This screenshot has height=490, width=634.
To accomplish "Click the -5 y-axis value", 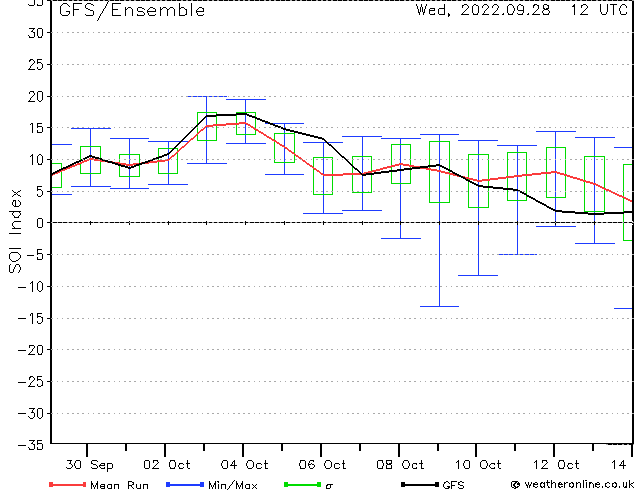I will [x=35, y=255].
